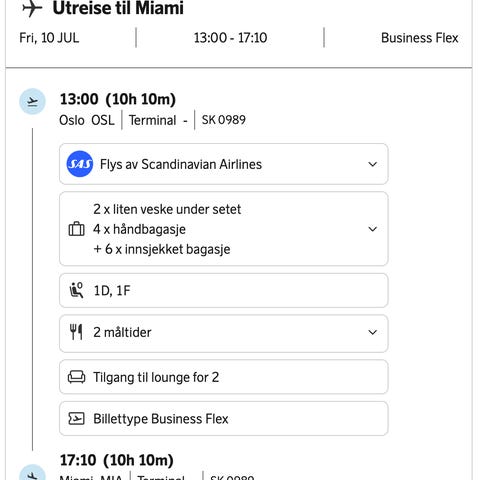Open Billettype Business Flex row
Screen dimensions: 480x480
click(x=224, y=419)
